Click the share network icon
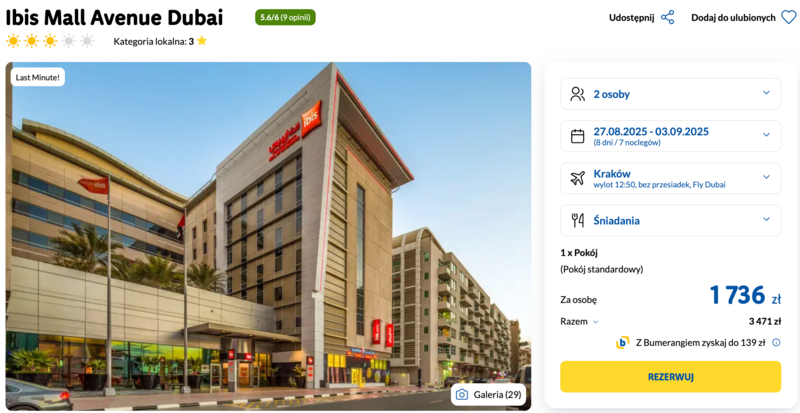This screenshot has height=413, width=800. tap(667, 17)
